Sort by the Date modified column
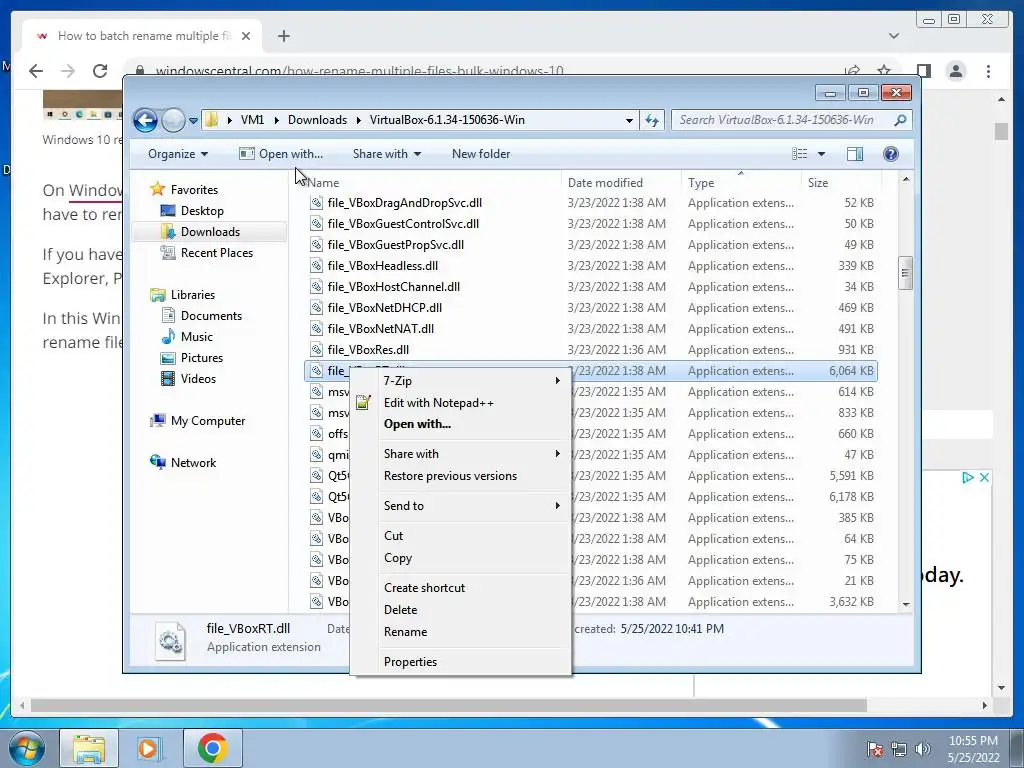The image size is (1024, 768). tap(620, 183)
